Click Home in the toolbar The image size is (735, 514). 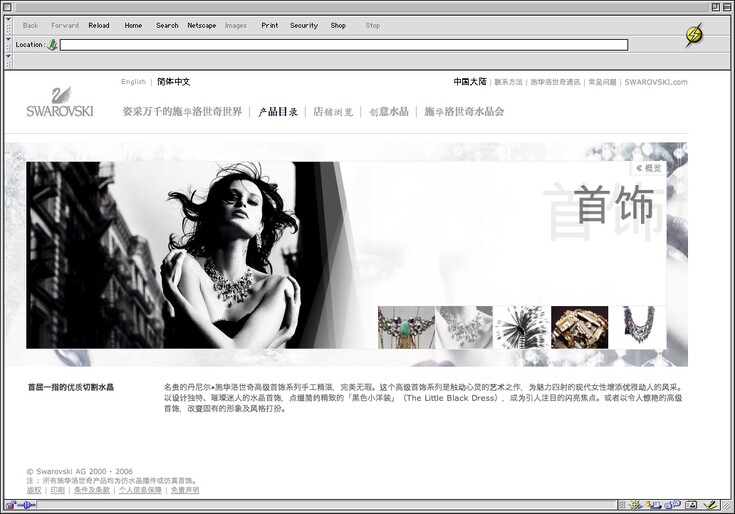(x=133, y=25)
